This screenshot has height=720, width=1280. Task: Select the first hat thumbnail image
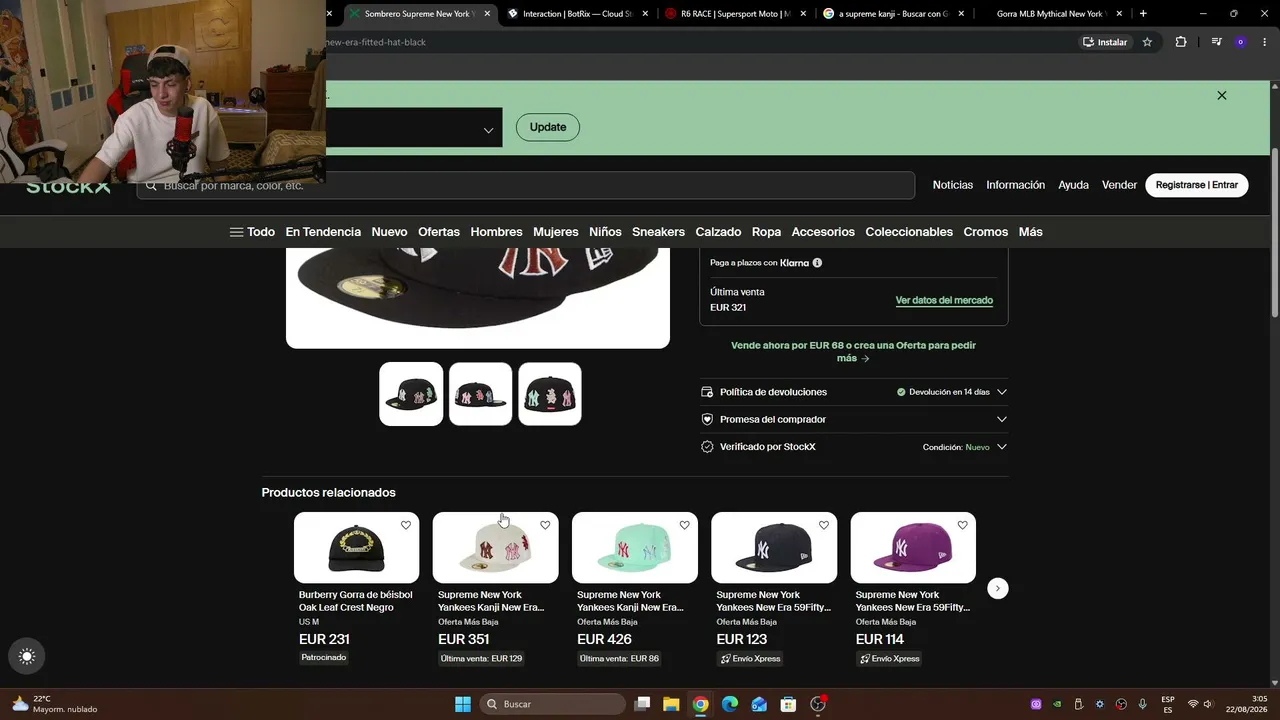(x=411, y=394)
